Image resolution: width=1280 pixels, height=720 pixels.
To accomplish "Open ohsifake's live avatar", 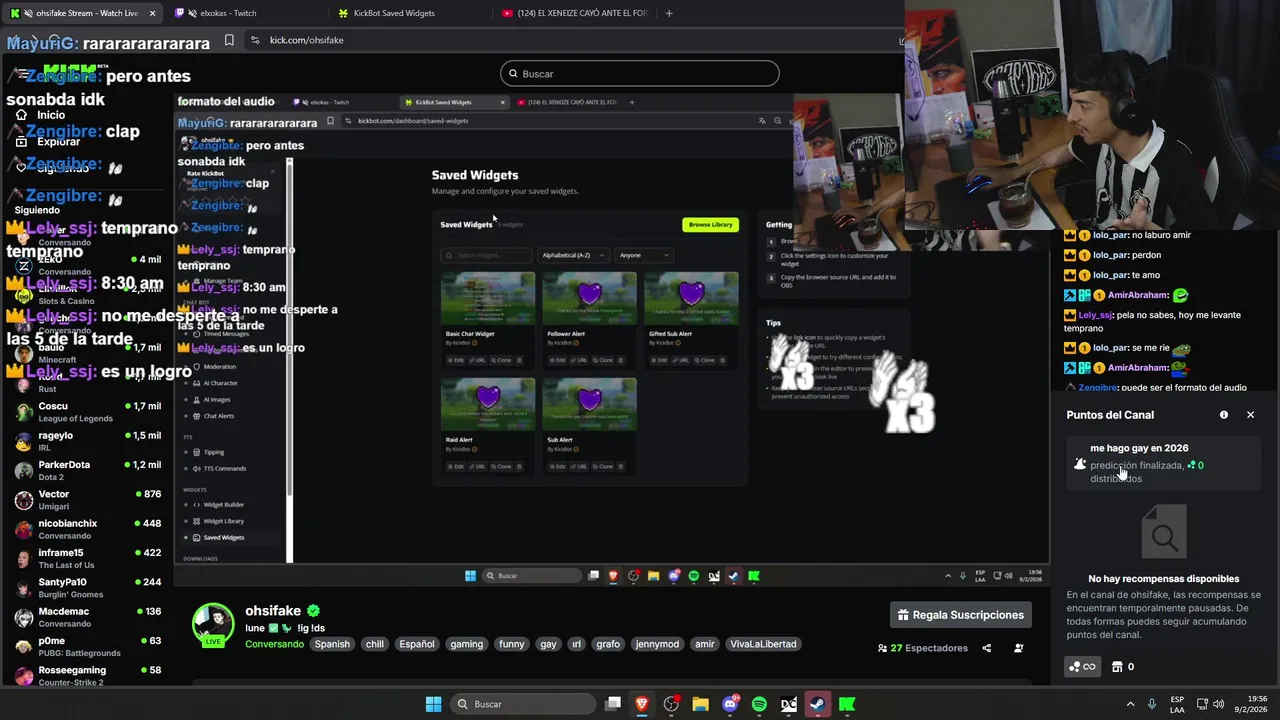I will (213, 625).
